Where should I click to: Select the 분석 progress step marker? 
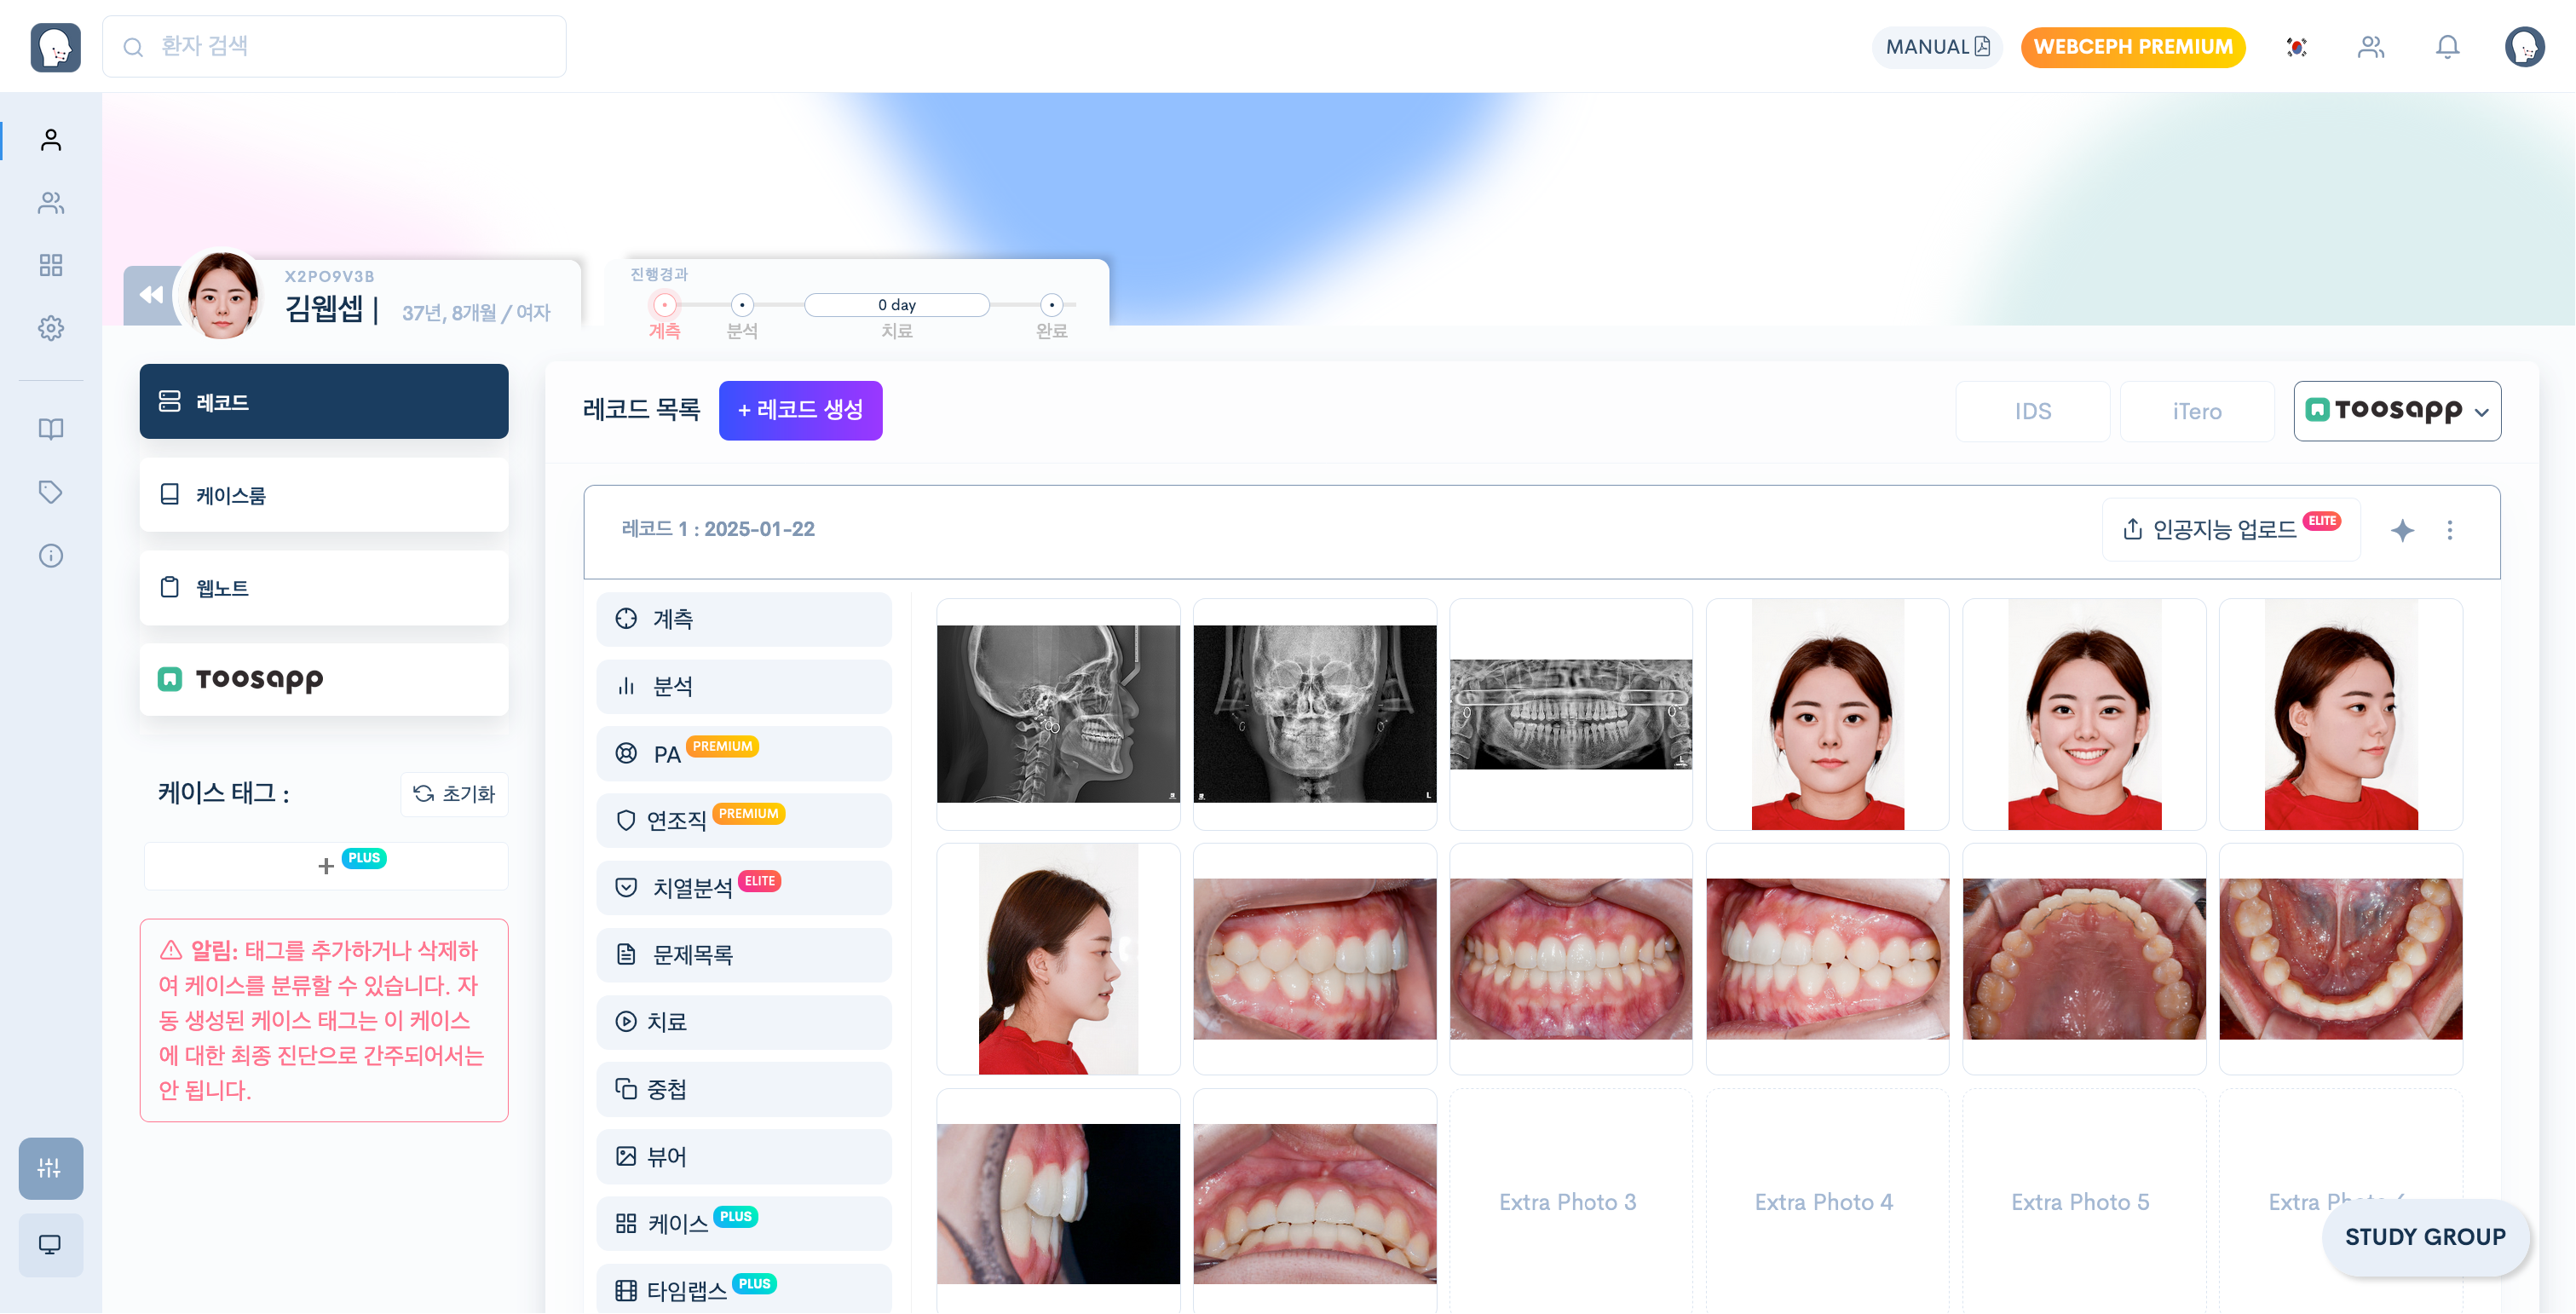pos(742,305)
